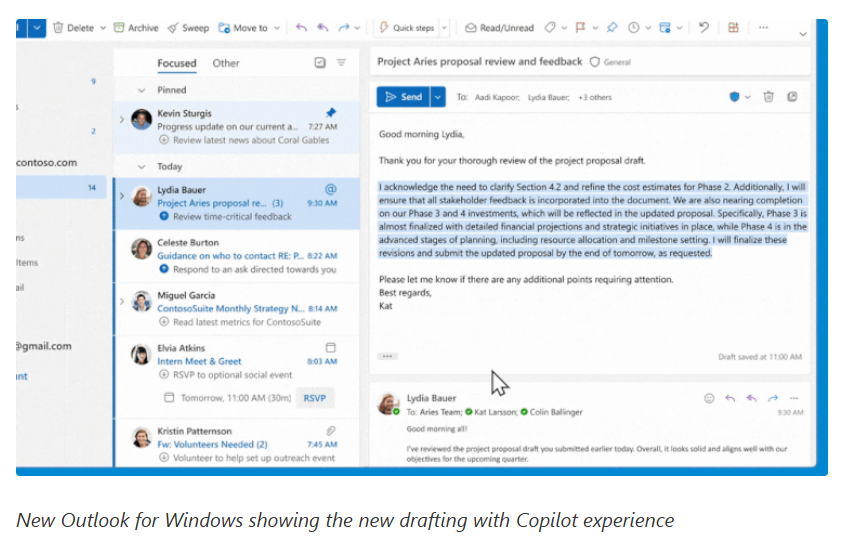841x545 pixels.
Task: Click the Pin icon in toolbar
Action: click(x=612, y=27)
